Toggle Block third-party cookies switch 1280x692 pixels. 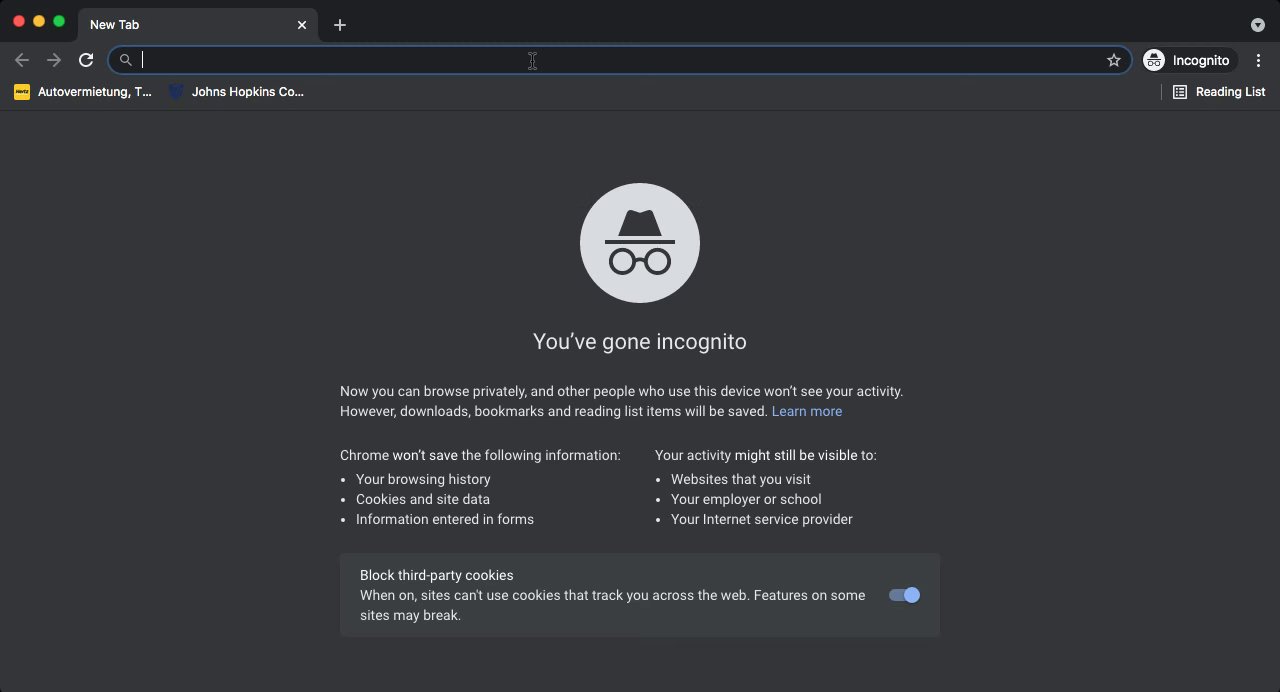904,595
